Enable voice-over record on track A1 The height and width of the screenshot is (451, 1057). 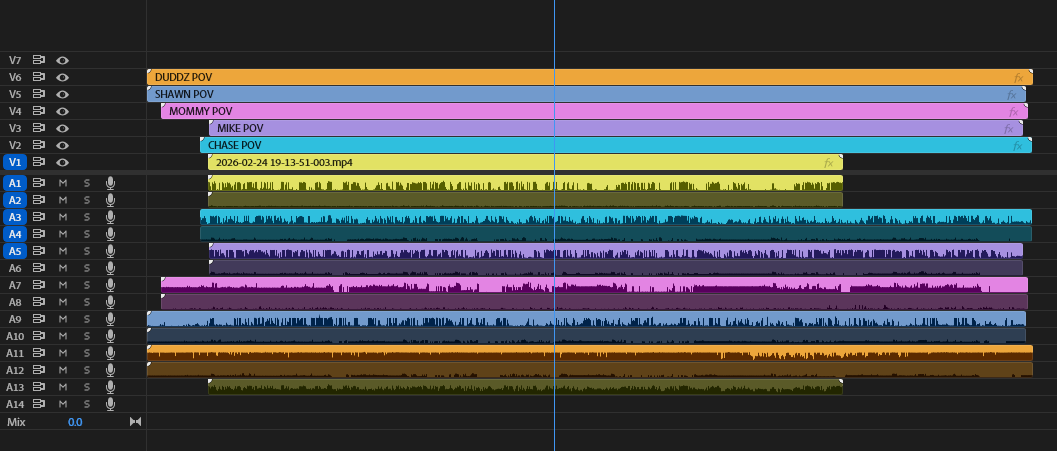(x=111, y=183)
